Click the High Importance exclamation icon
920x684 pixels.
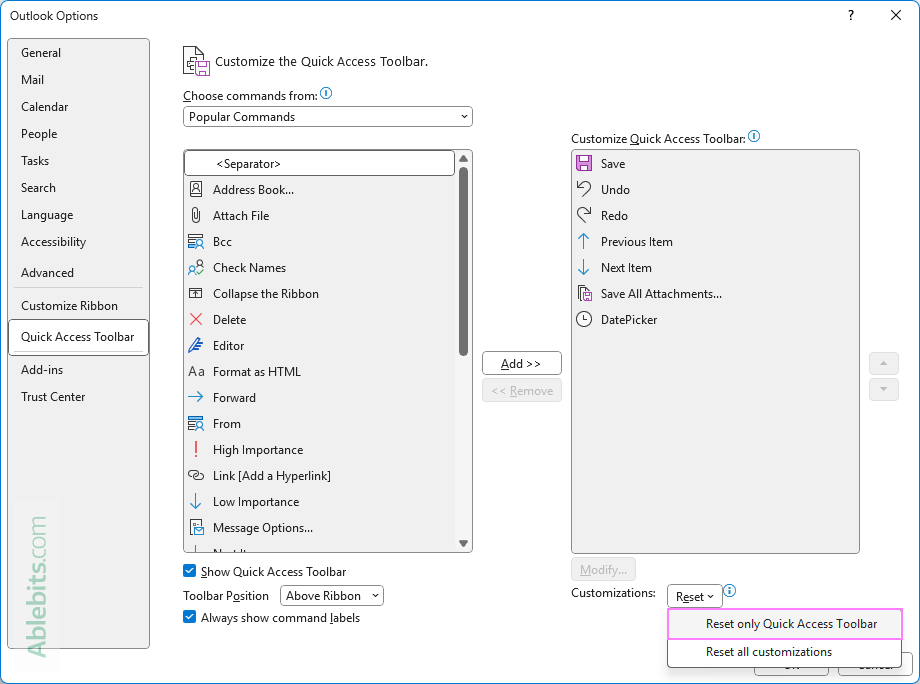coord(196,449)
